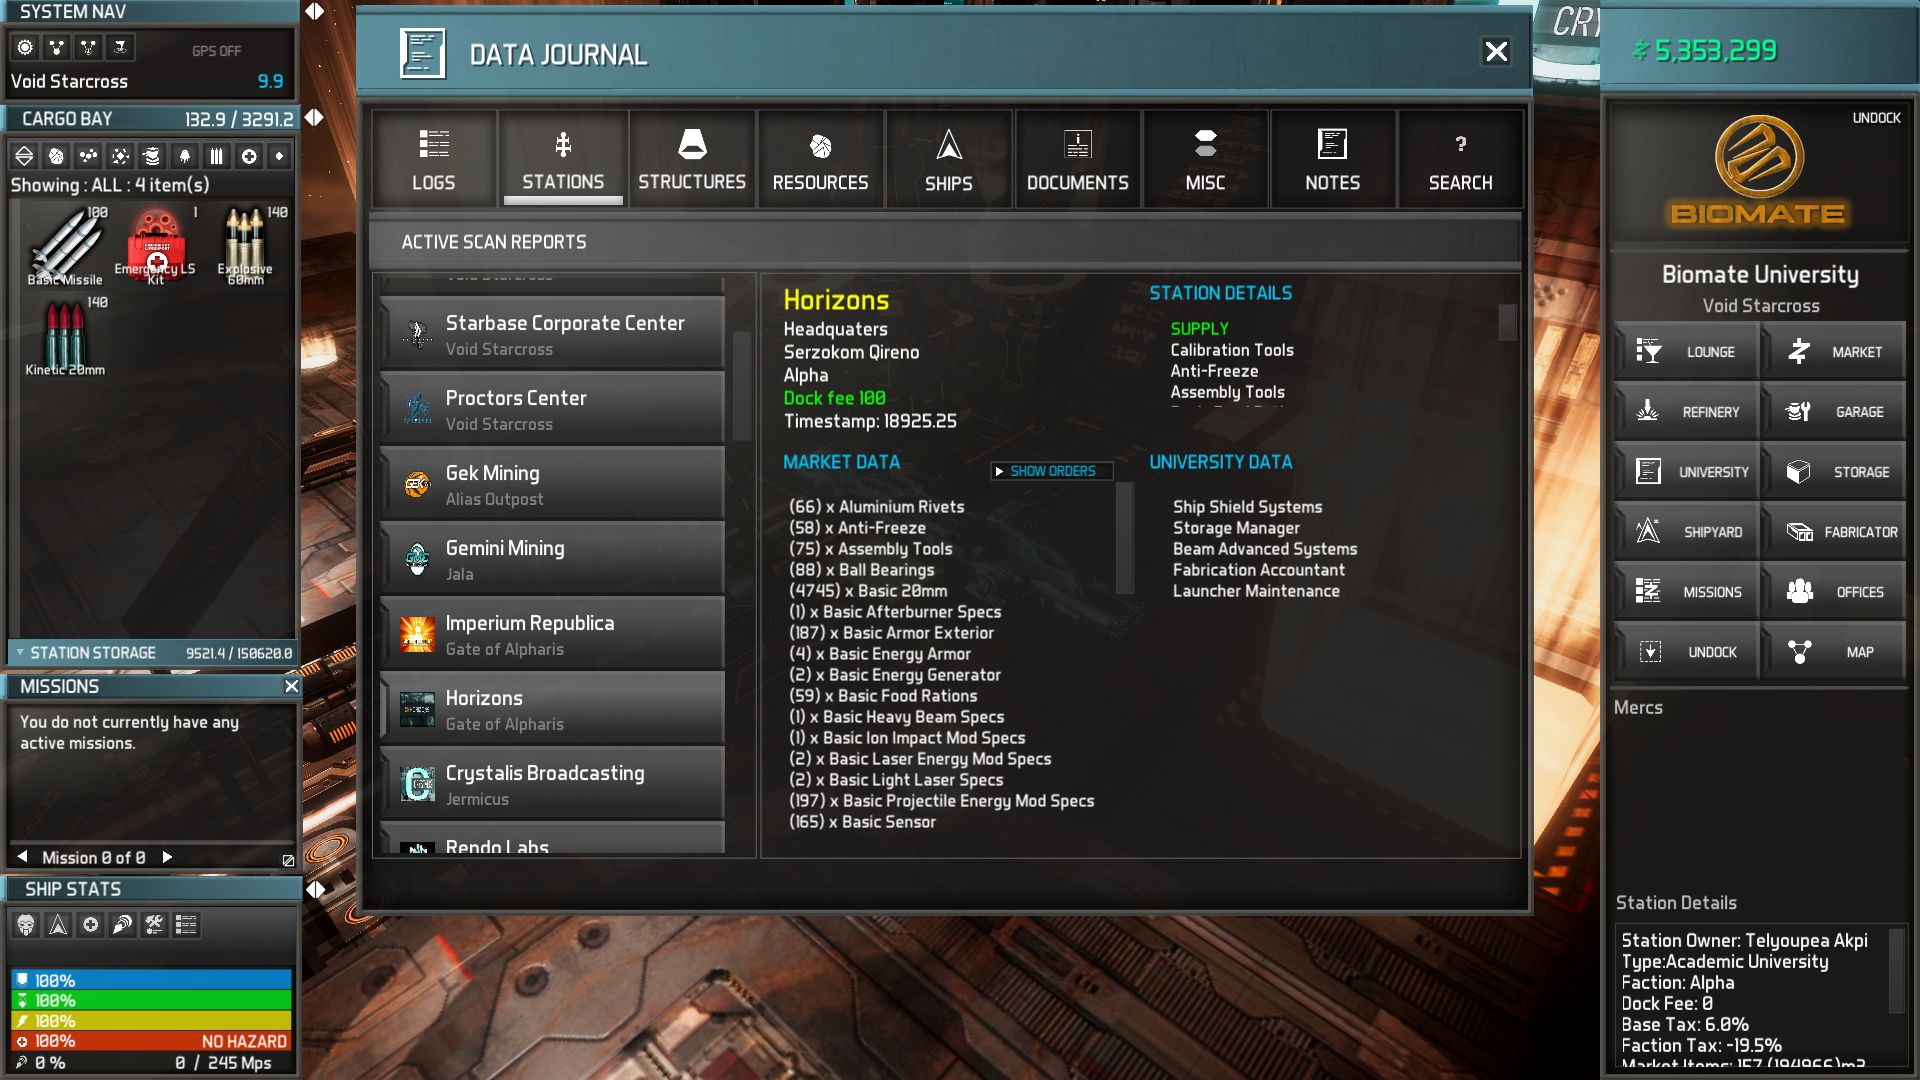Select Explosive 60mm cargo item

pos(246,247)
